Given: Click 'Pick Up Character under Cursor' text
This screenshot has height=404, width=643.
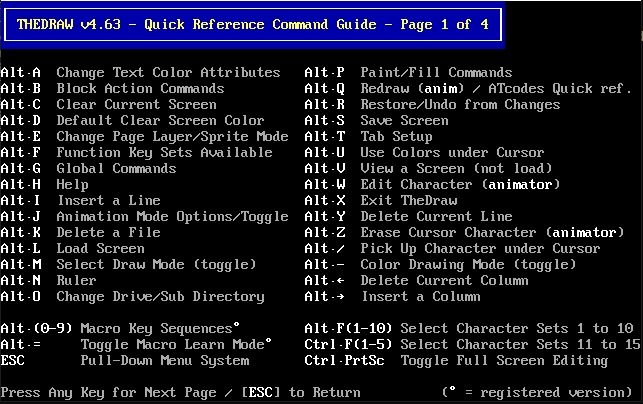Looking at the screenshot, I should 480,249.
